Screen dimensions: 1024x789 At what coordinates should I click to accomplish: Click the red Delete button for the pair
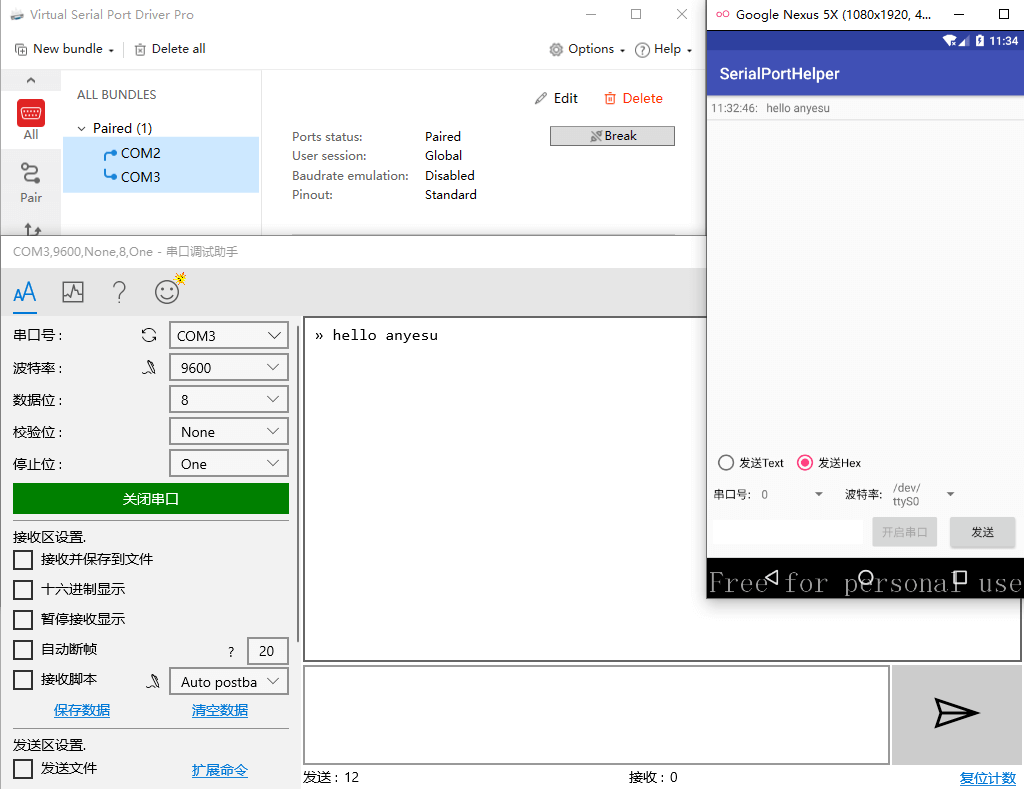coord(633,99)
